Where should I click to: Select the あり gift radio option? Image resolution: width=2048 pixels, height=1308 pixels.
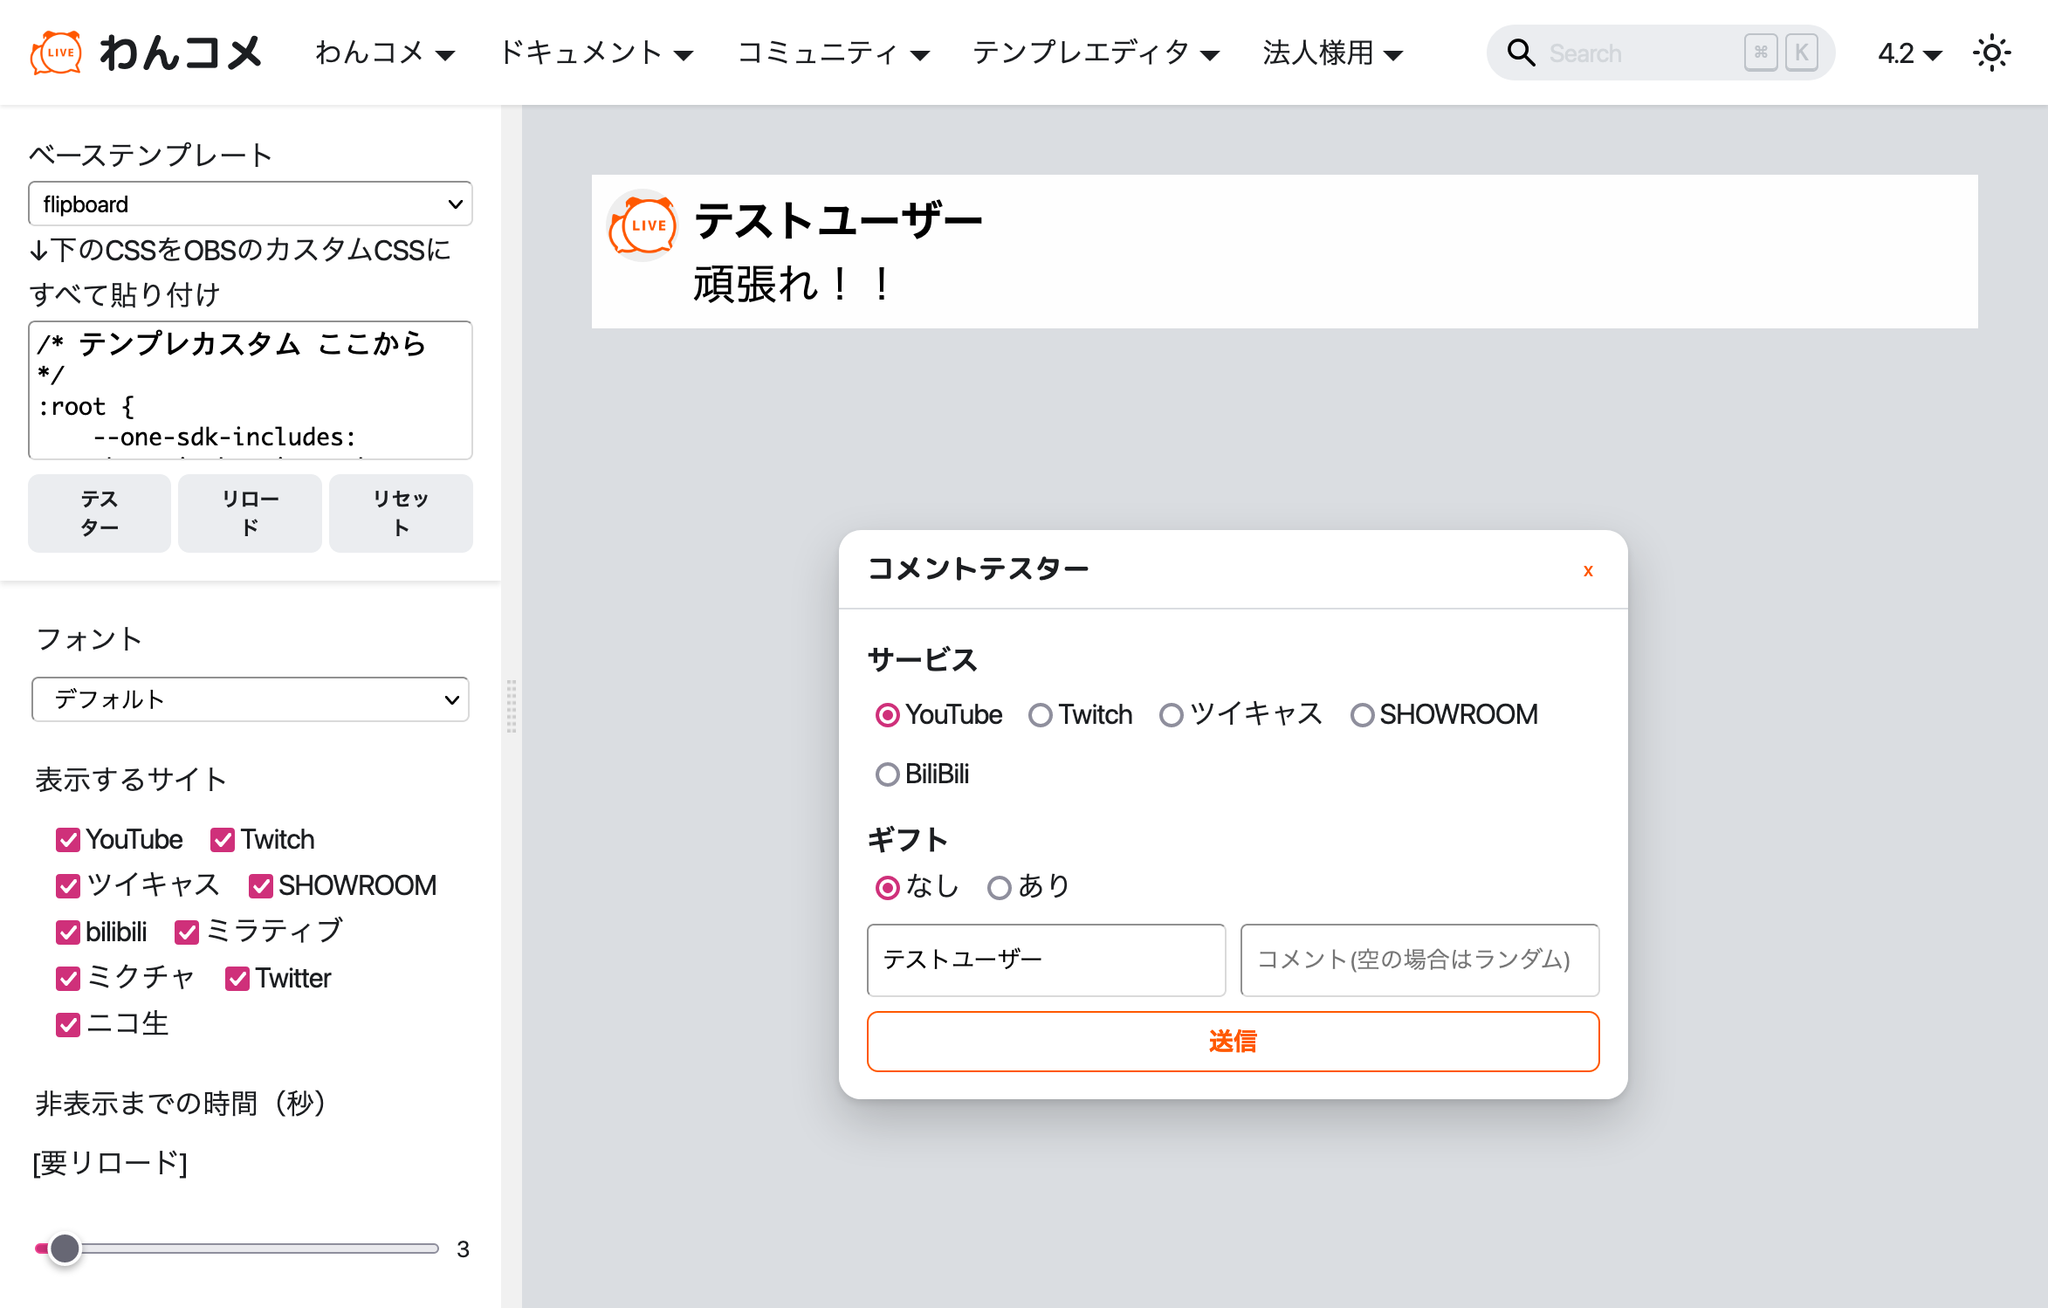(999, 888)
